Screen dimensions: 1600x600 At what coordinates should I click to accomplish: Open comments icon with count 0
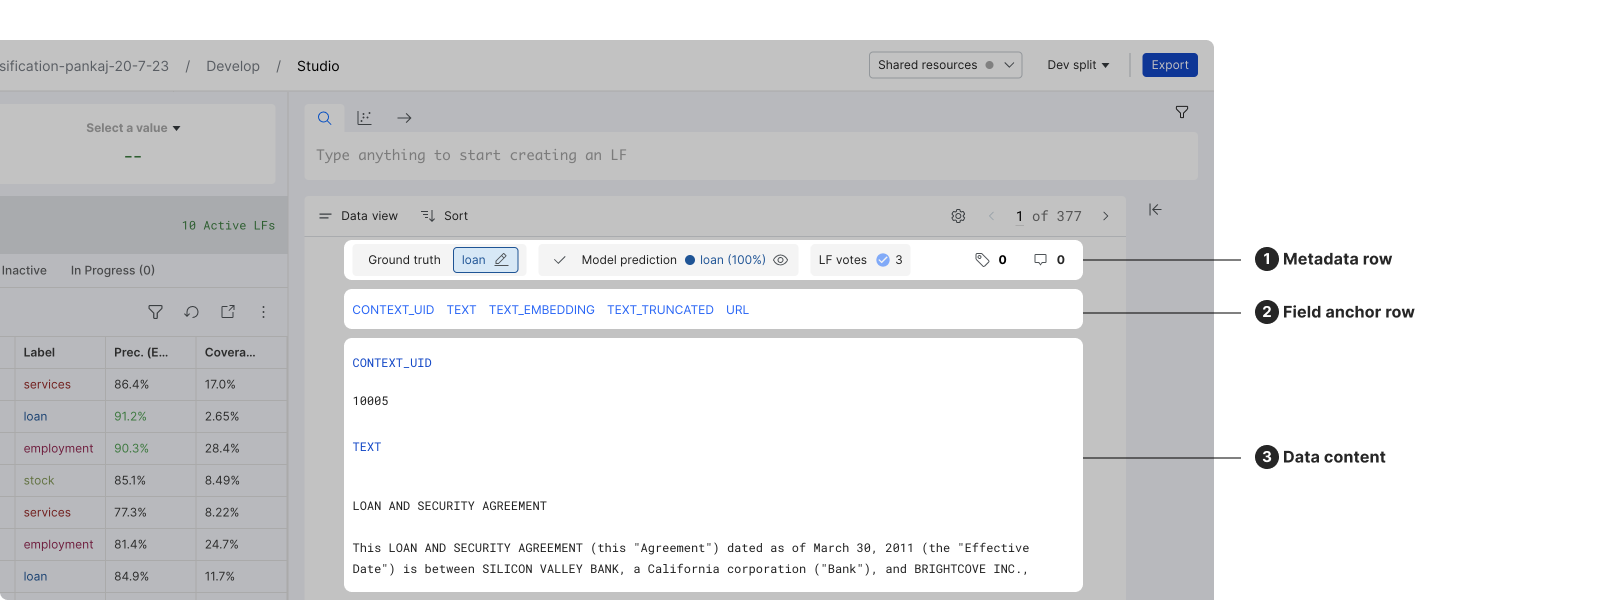pyautogui.click(x=1040, y=260)
